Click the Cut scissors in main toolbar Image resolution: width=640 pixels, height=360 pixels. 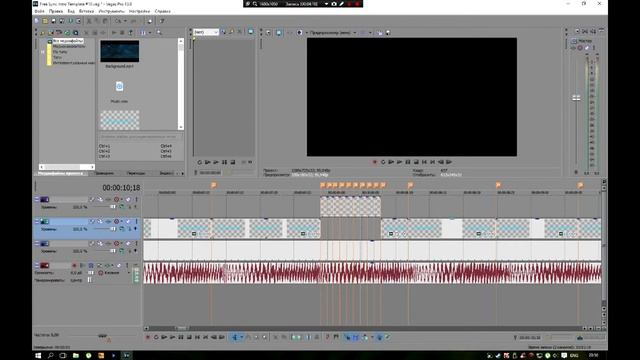click(89, 21)
